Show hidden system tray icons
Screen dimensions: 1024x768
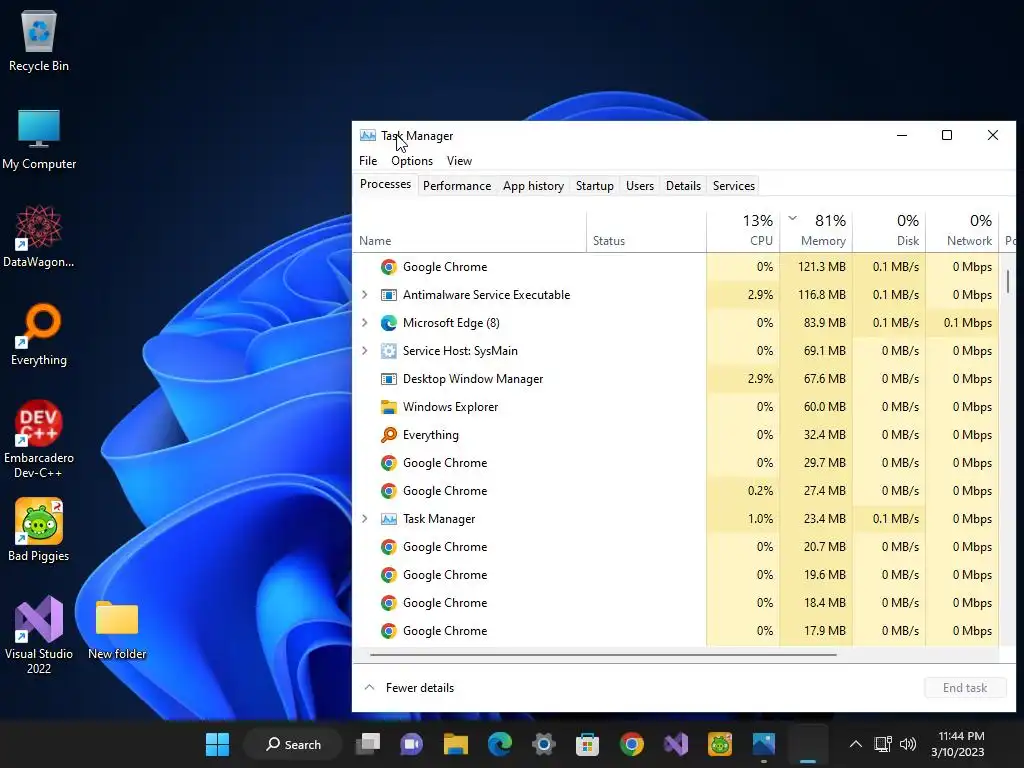coord(856,744)
